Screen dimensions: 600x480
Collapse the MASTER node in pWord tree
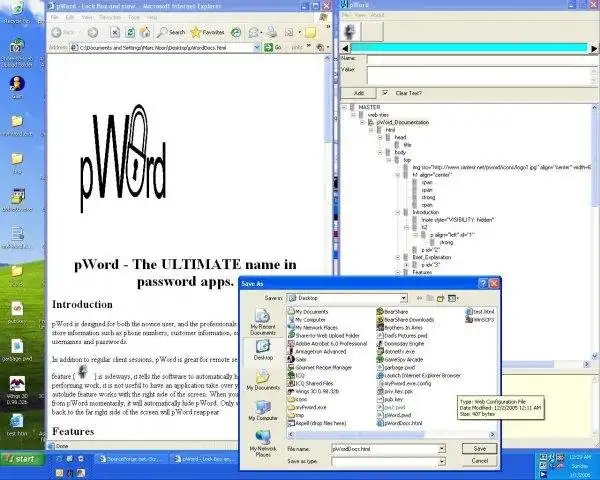[344, 107]
